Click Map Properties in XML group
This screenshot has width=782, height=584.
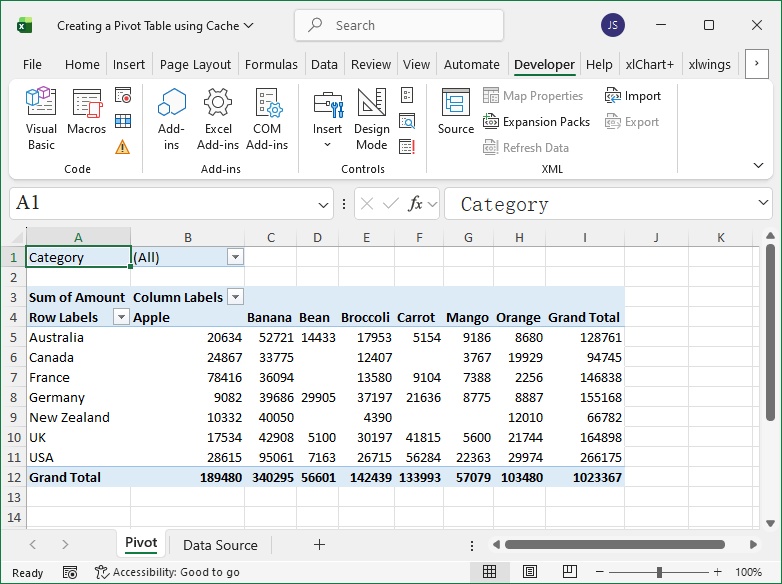[x=533, y=95]
